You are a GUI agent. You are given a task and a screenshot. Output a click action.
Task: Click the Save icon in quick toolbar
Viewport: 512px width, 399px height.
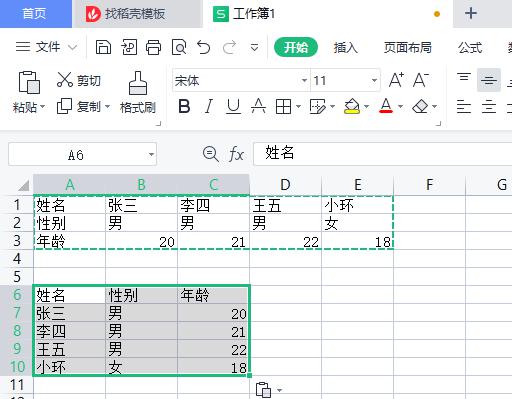tap(103, 47)
